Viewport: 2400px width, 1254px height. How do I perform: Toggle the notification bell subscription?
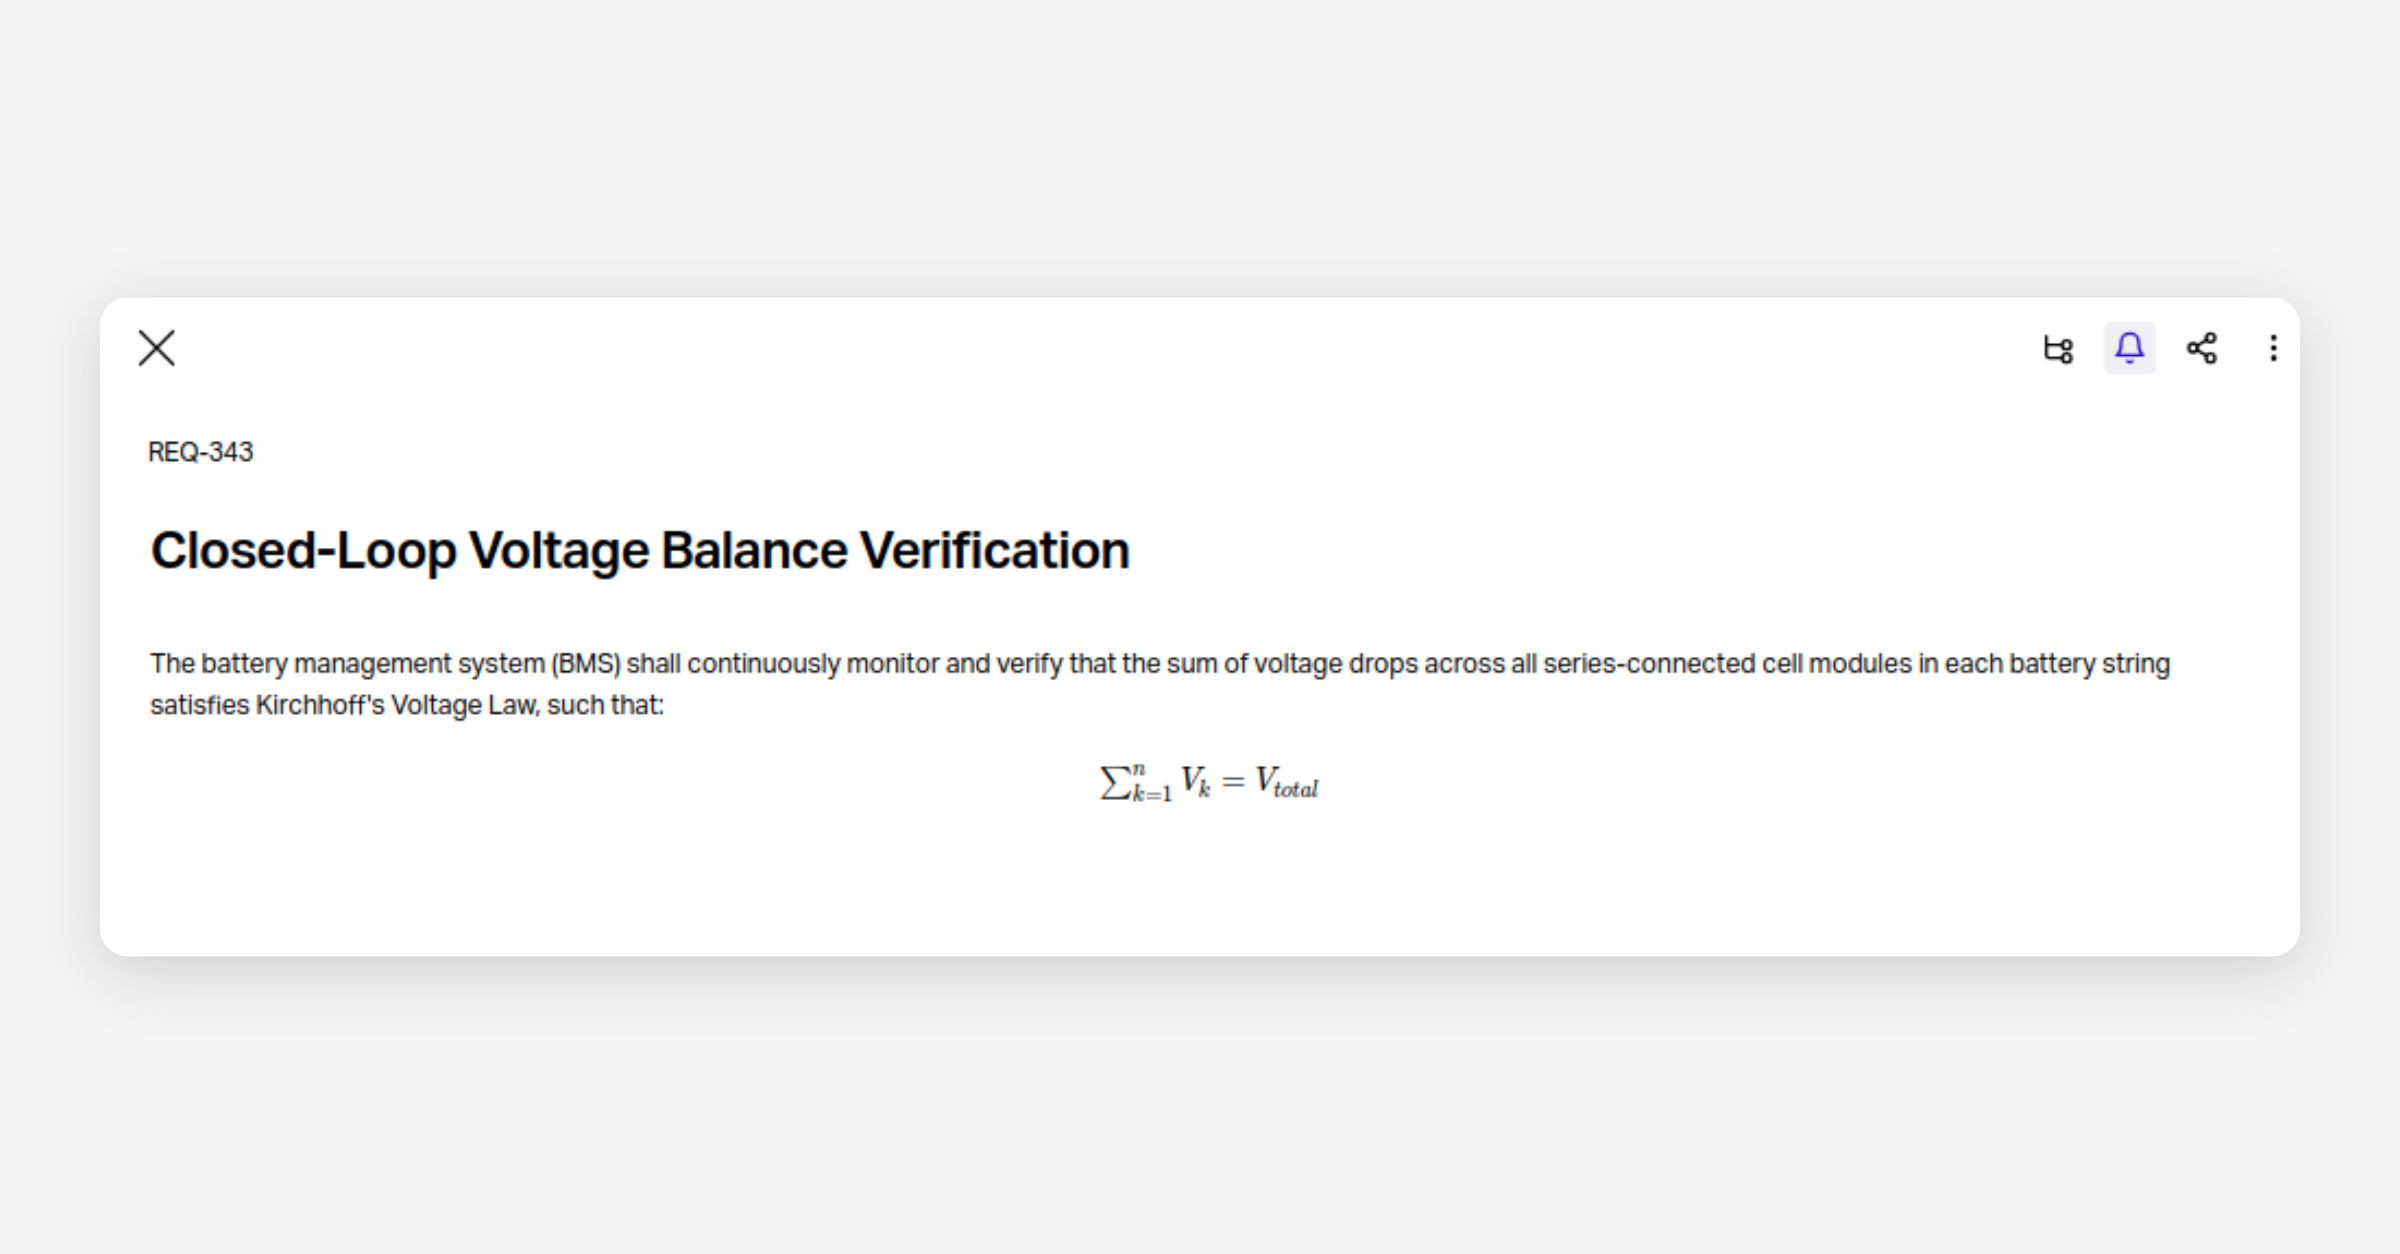tap(2129, 348)
